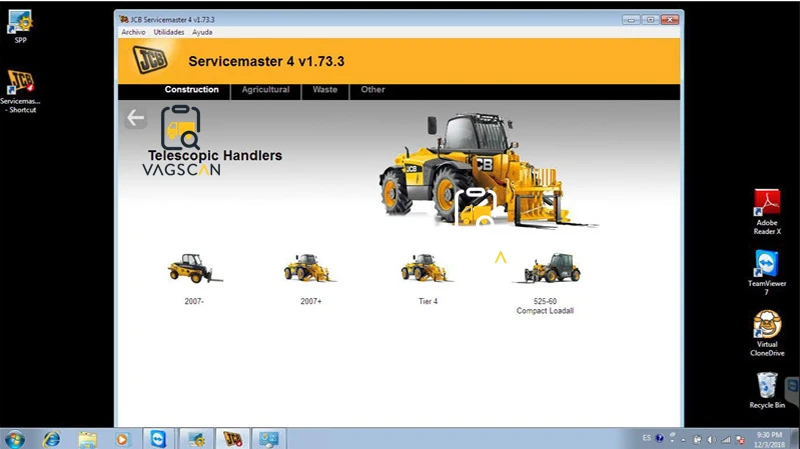
Task: Click the "Servicemaster 4 v1.73.3" header title
Action: (266, 62)
